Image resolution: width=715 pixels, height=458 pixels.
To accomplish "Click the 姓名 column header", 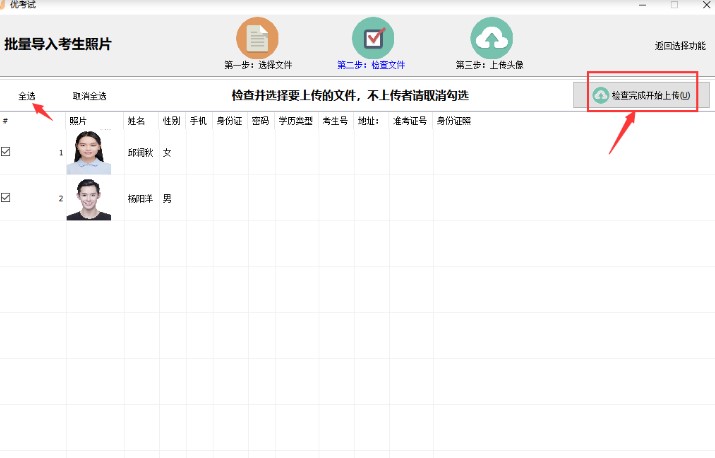I will (x=136, y=121).
